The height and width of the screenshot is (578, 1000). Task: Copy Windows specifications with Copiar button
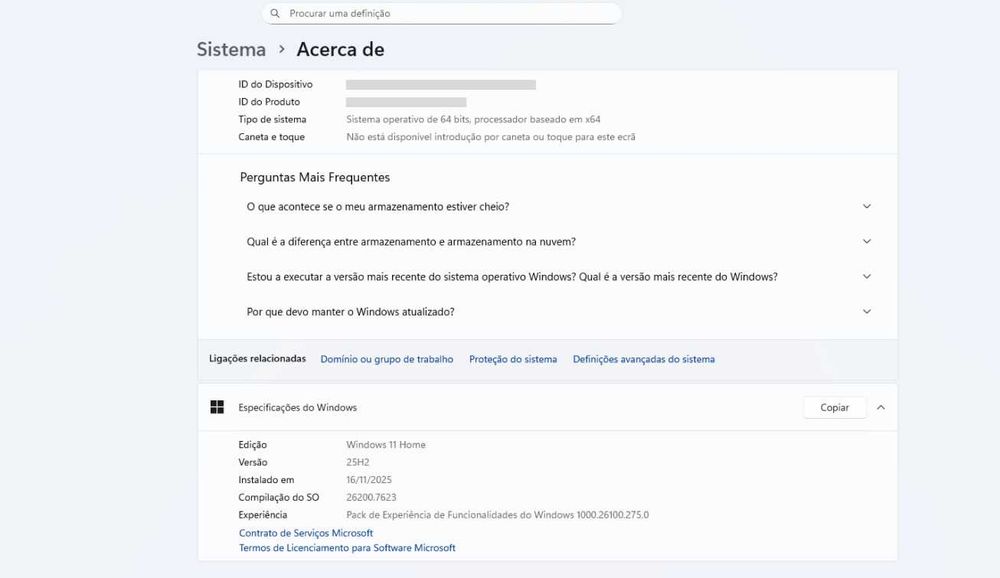pyautogui.click(x=834, y=407)
